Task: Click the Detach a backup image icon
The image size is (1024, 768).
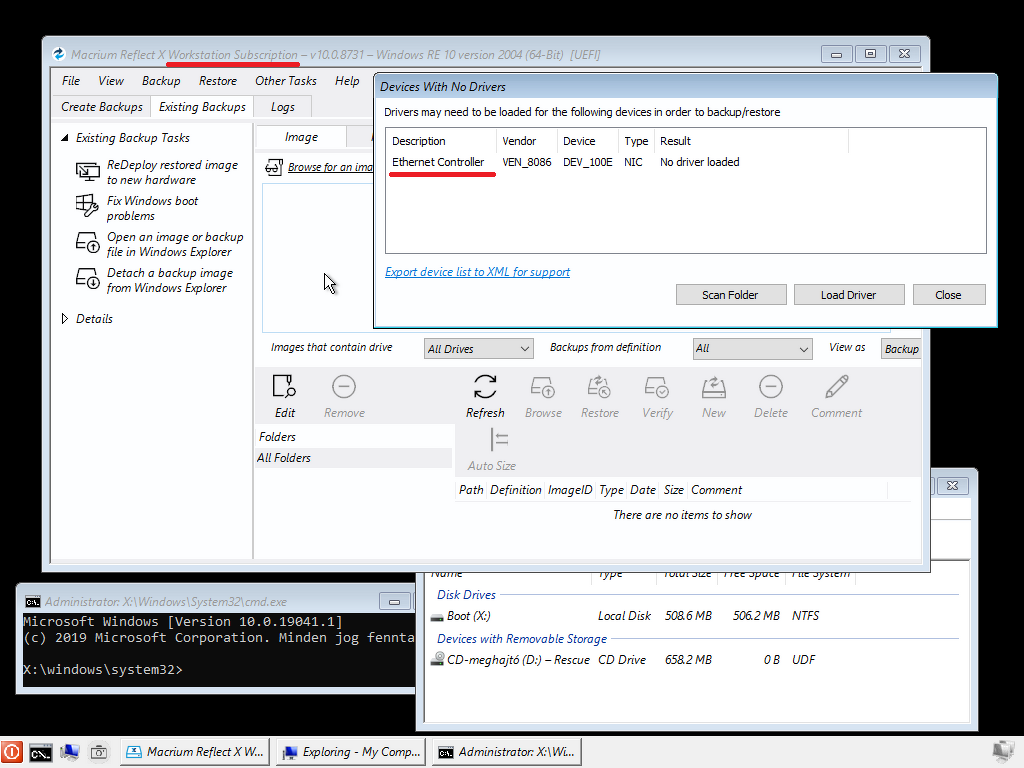Action: (87, 279)
